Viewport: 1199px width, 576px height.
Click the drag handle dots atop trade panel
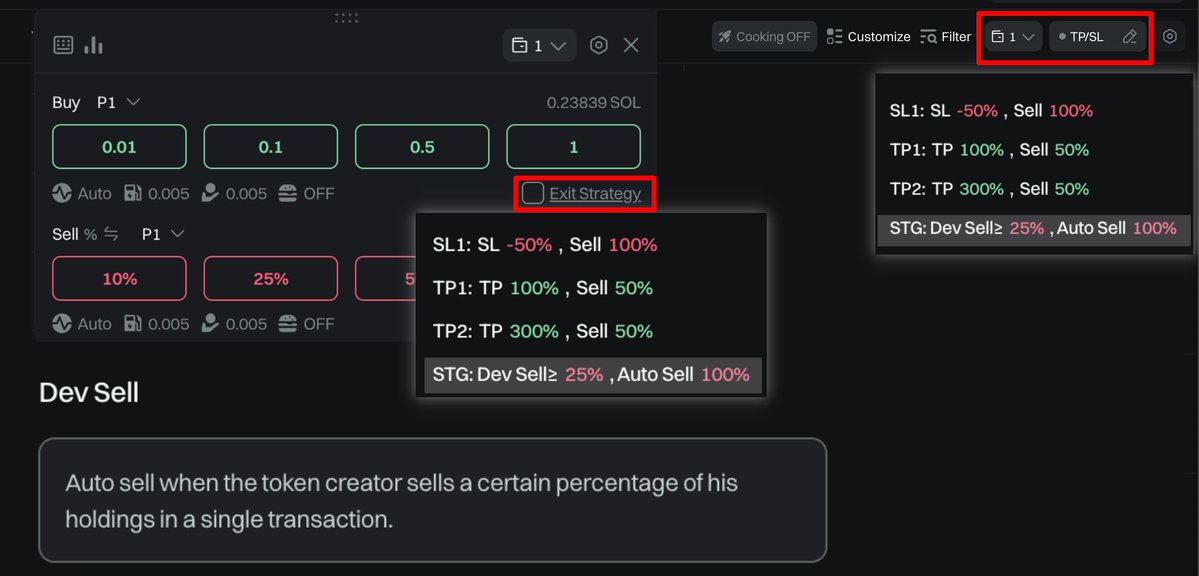click(346, 18)
